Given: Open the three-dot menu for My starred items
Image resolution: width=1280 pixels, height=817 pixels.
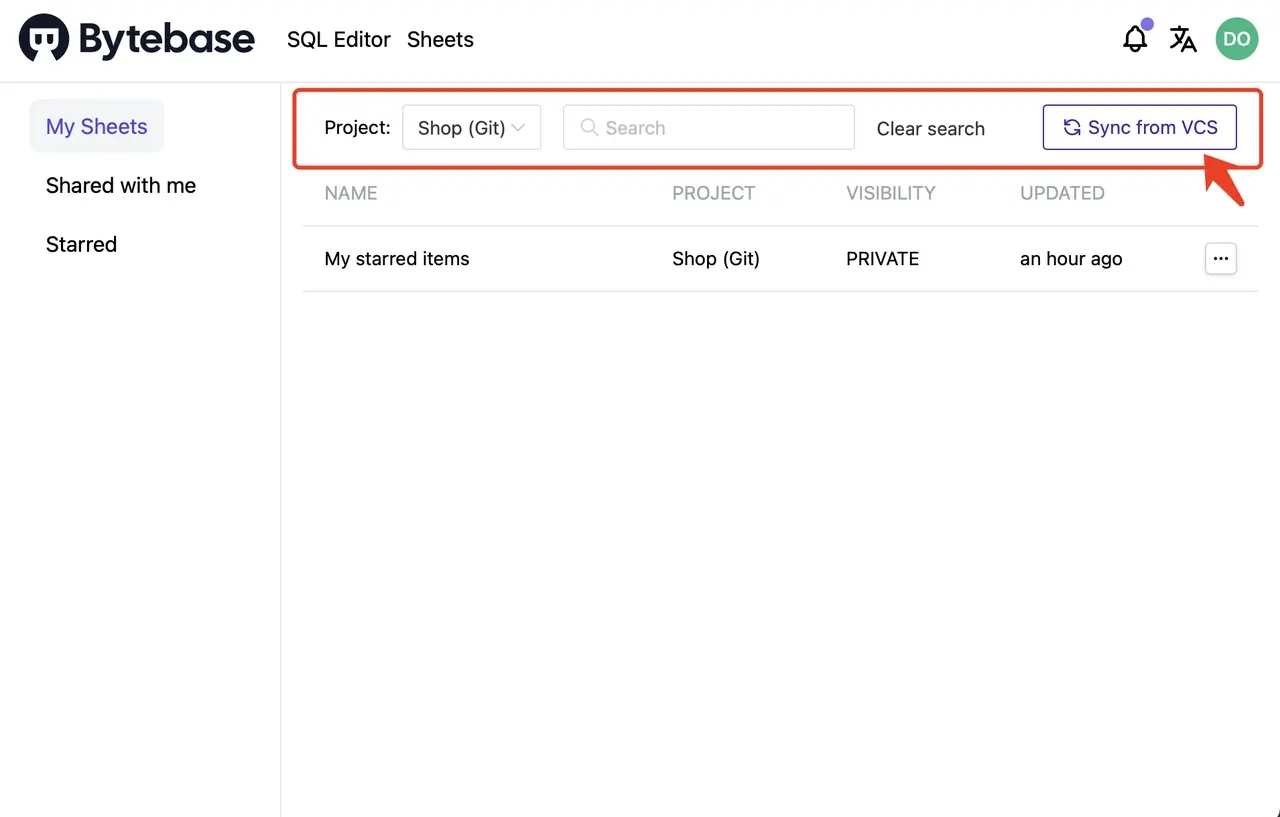Looking at the screenshot, I should tap(1220, 258).
